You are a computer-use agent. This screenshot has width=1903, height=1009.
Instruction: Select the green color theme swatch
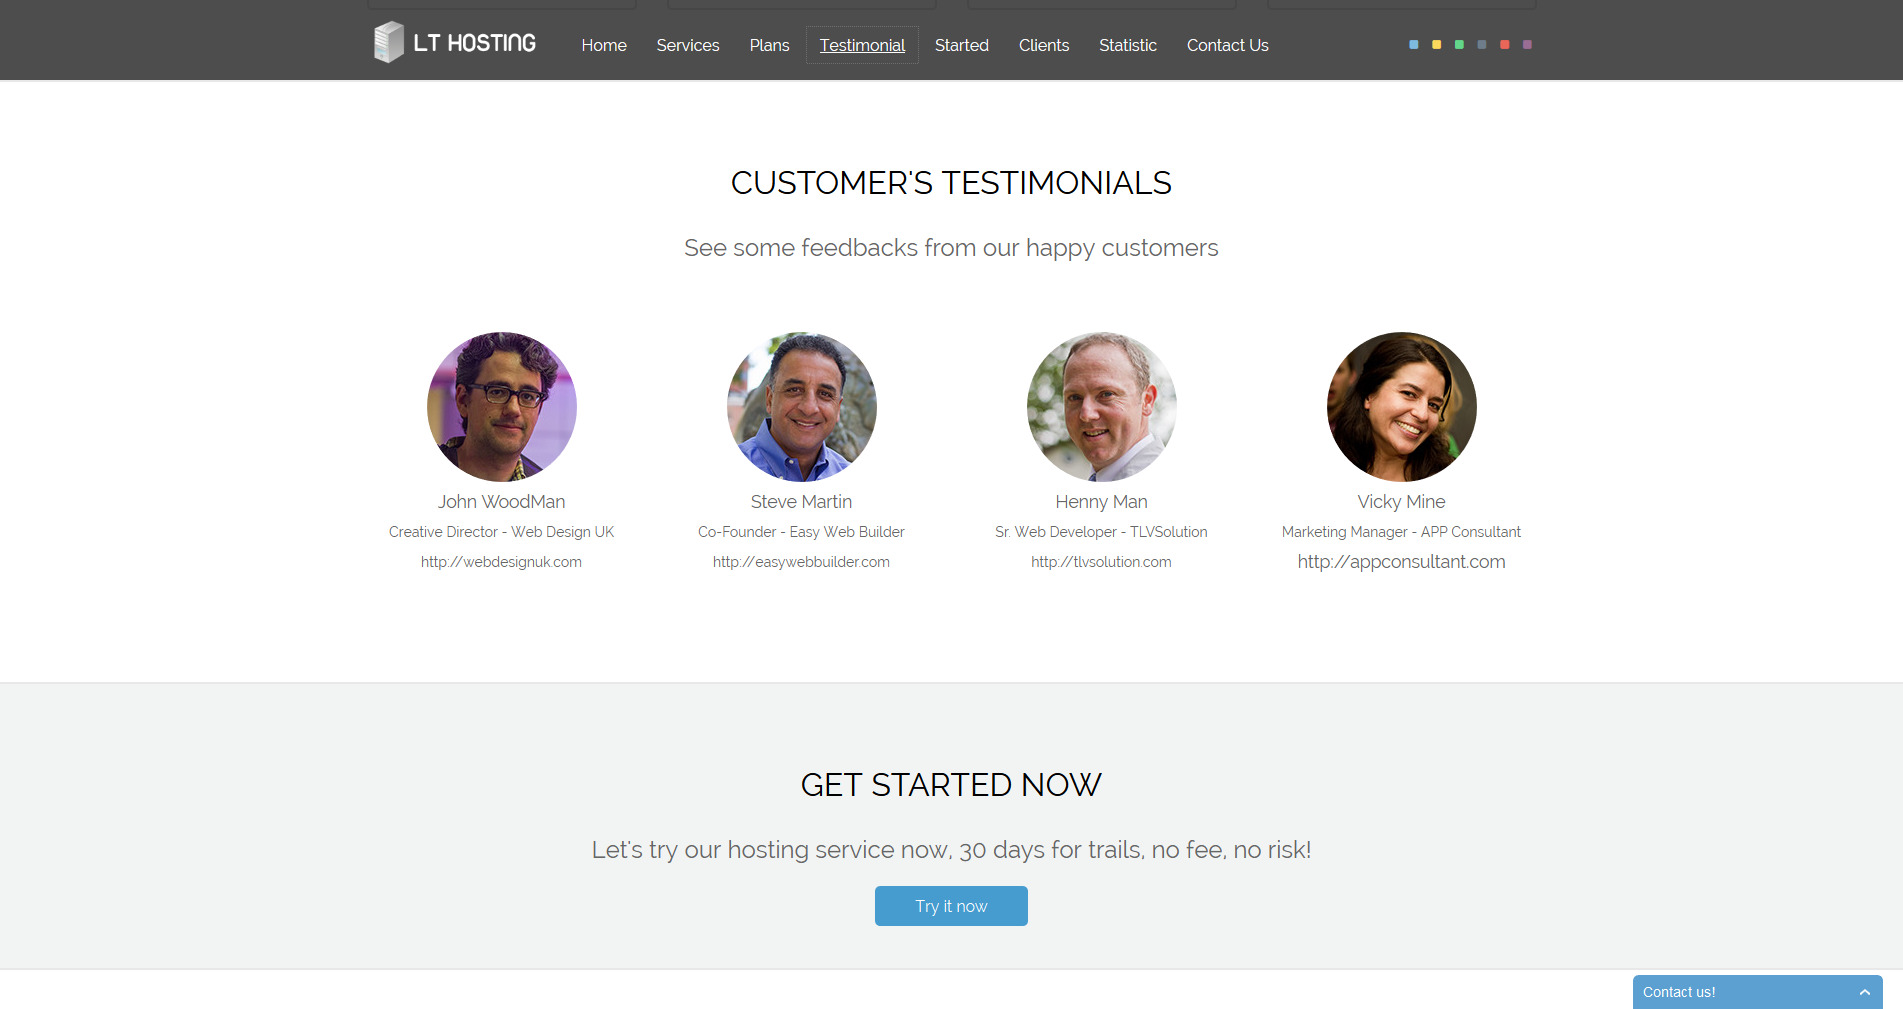click(1459, 45)
